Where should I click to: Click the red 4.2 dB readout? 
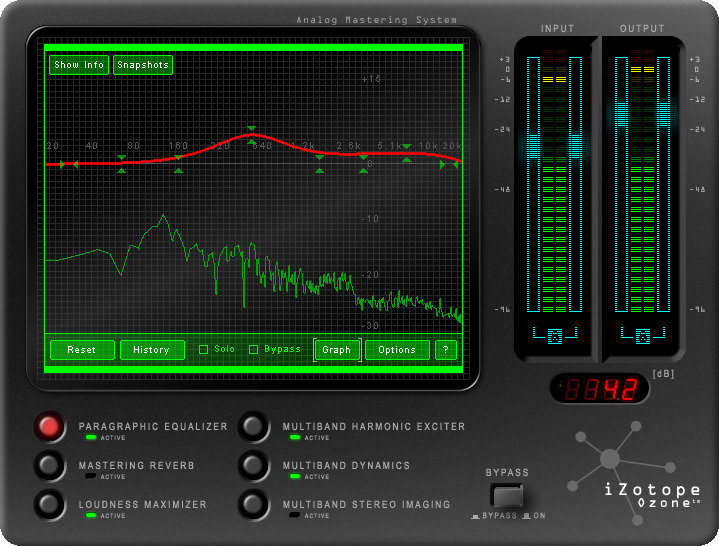(600, 389)
